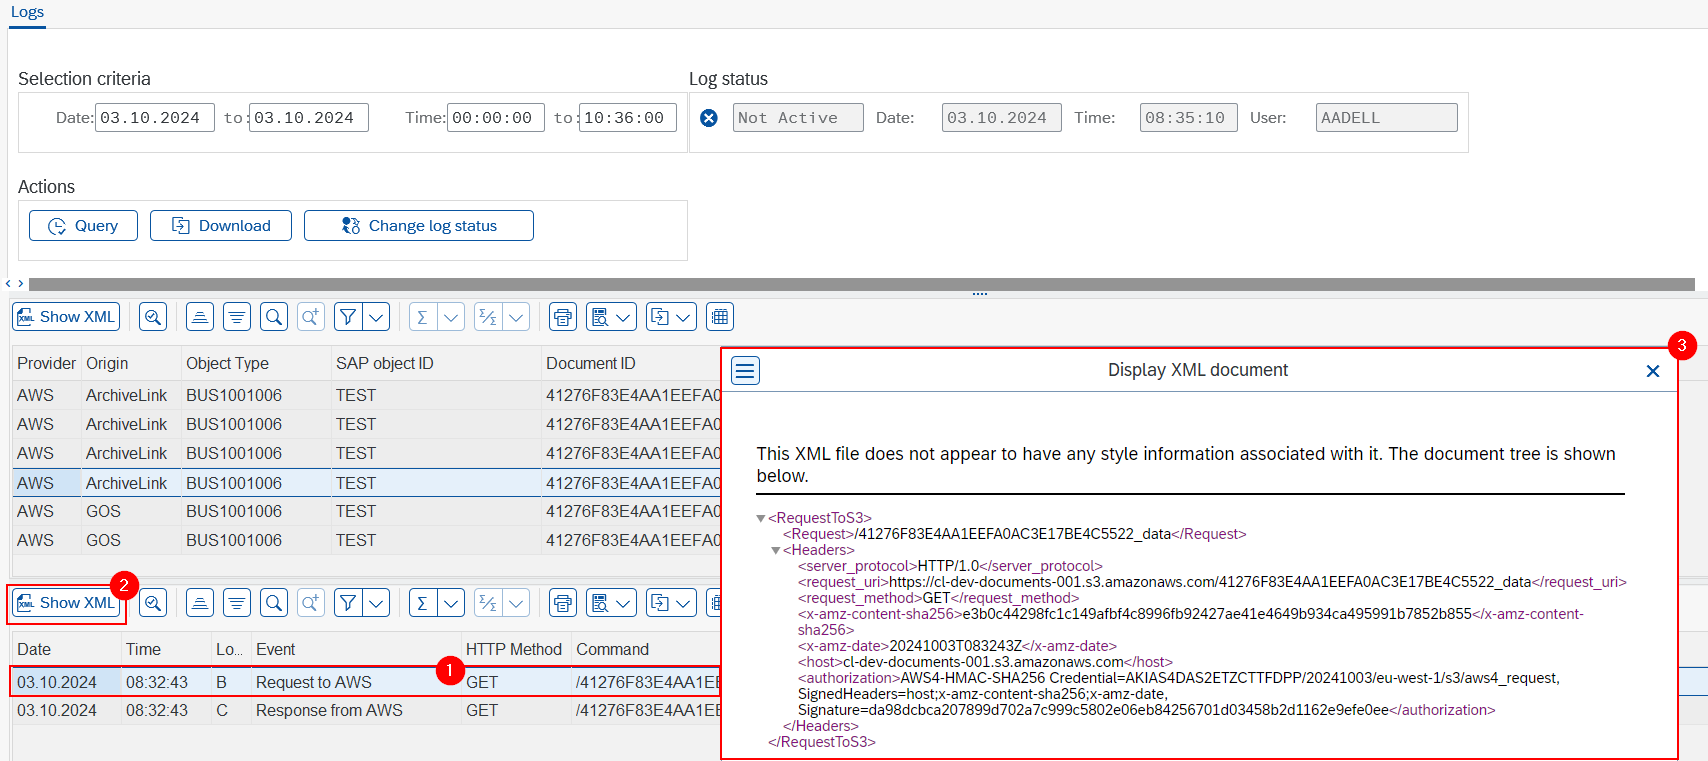This screenshot has height=761, width=1708.
Task: Click Export icon in the log events toolbar
Action: [660, 603]
